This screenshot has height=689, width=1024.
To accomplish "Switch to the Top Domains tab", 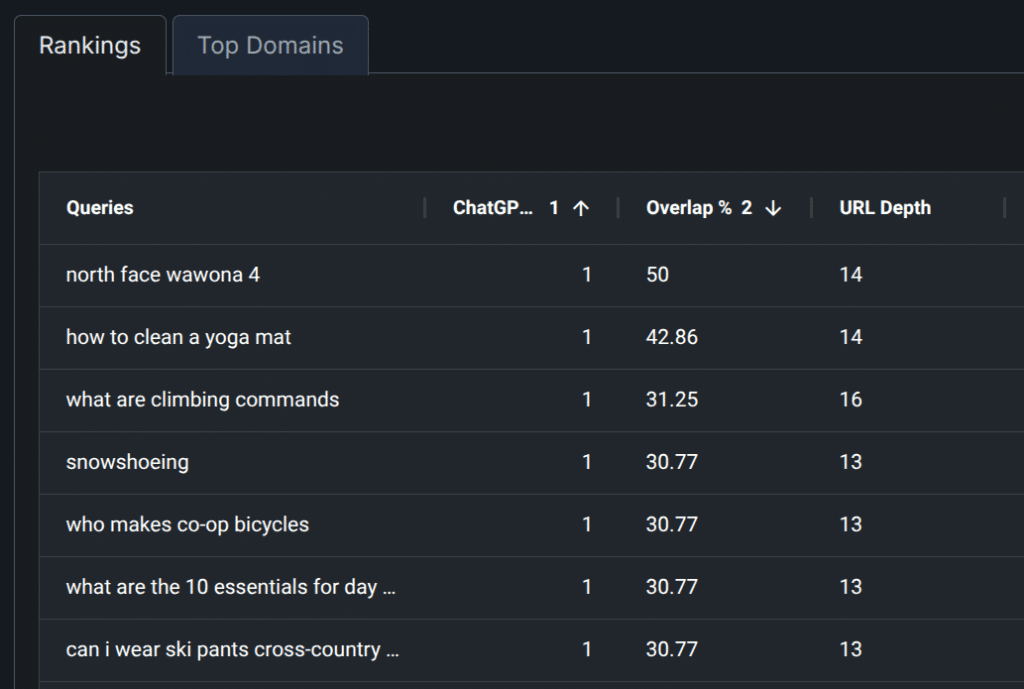I will tap(270, 45).
